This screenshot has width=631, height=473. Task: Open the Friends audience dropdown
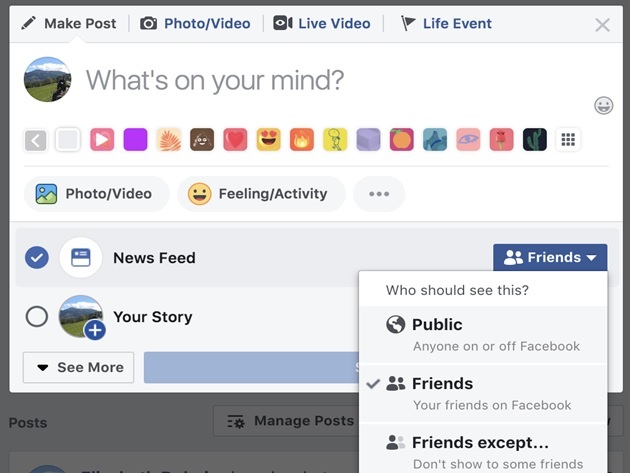(x=550, y=257)
